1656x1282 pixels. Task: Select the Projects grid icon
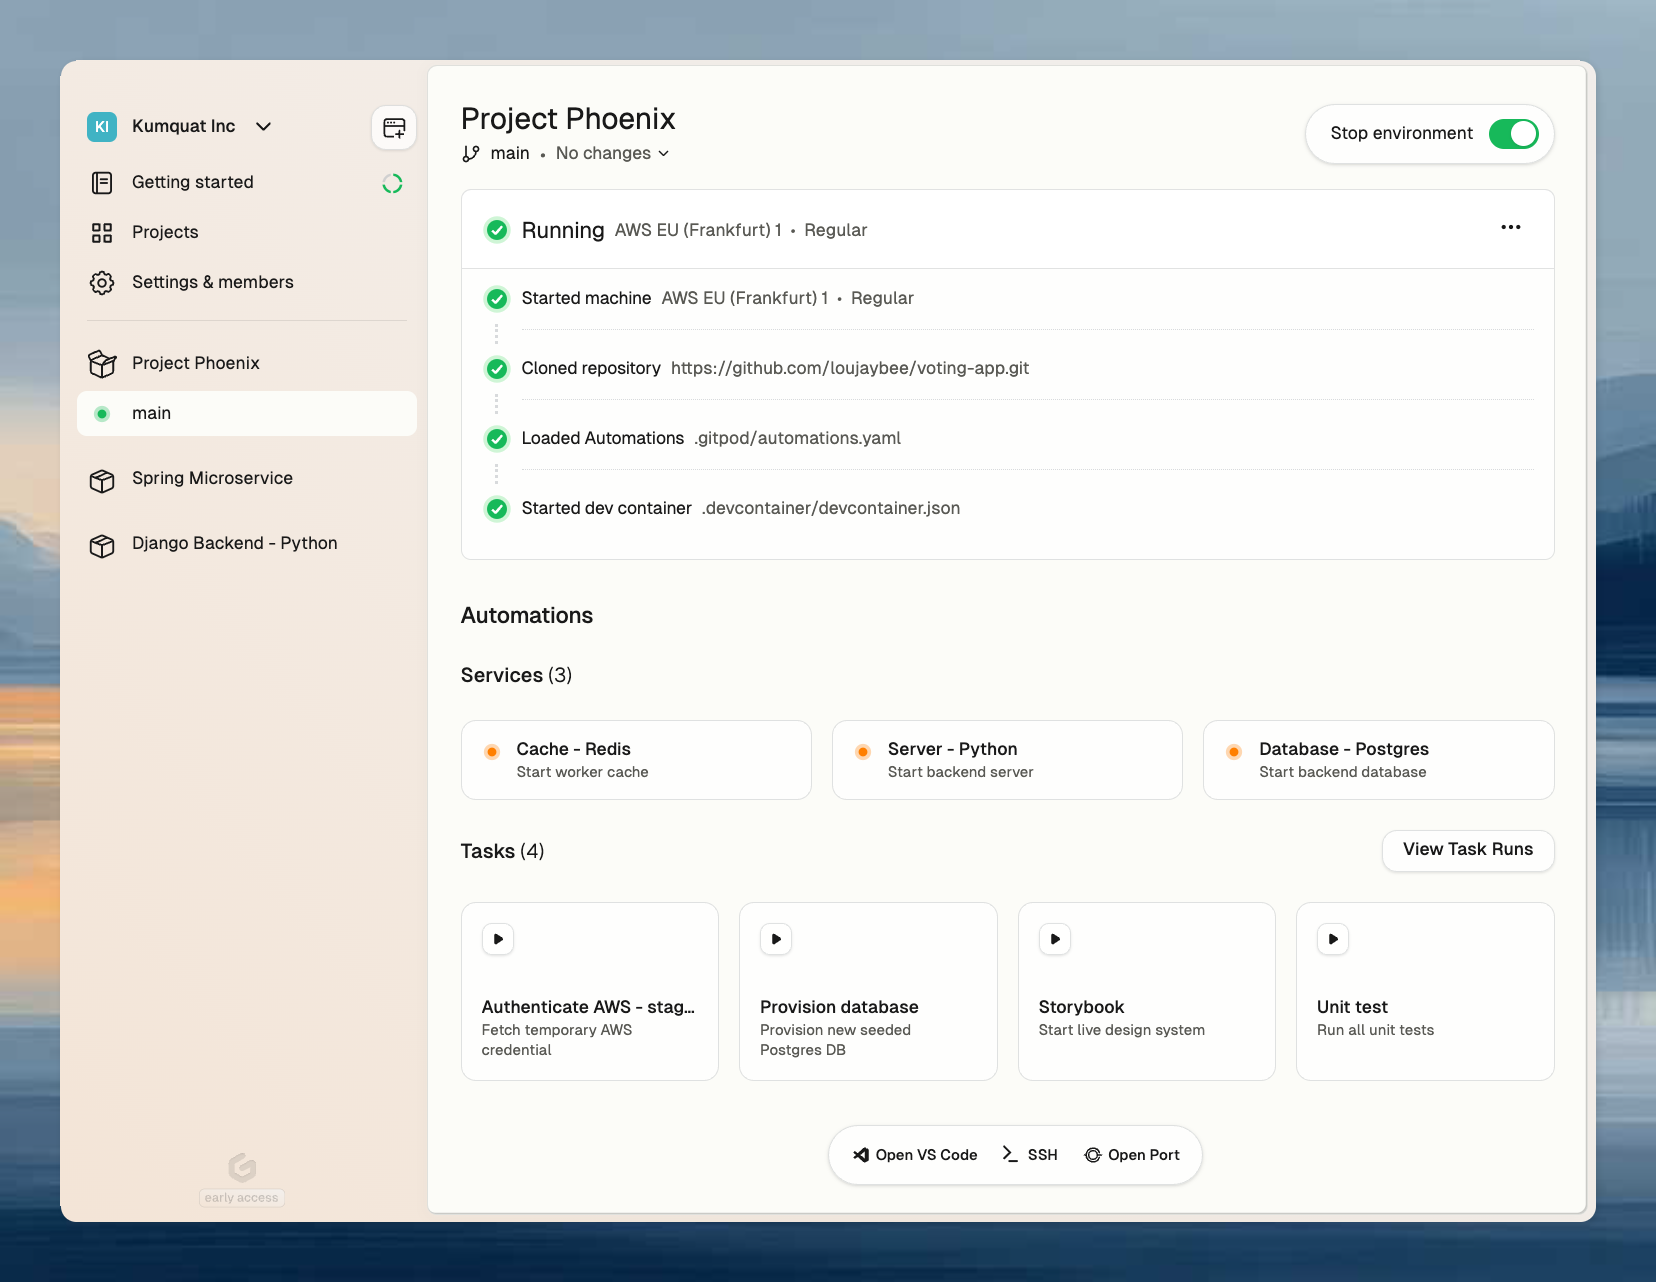pos(102,232)
